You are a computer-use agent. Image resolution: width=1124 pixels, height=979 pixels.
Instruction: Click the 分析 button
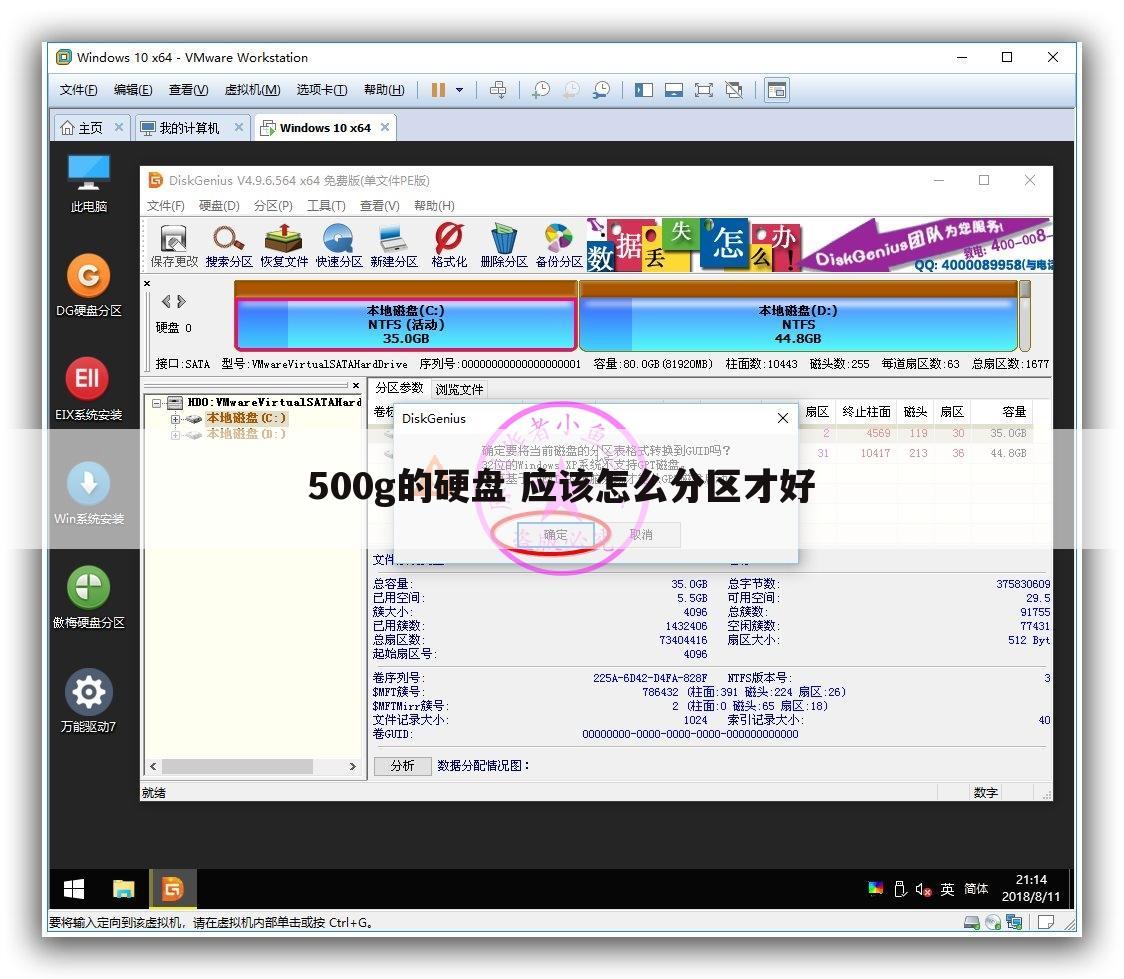[402, 765]
